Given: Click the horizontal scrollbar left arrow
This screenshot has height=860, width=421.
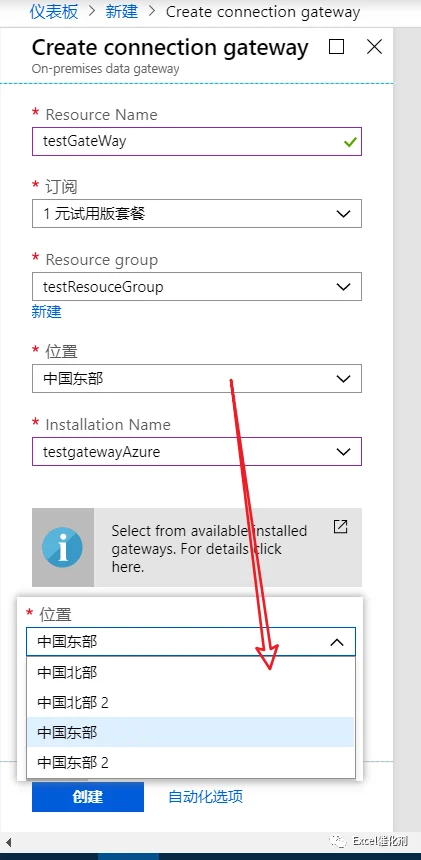Looking at the screenshot, I should [8, 841].
